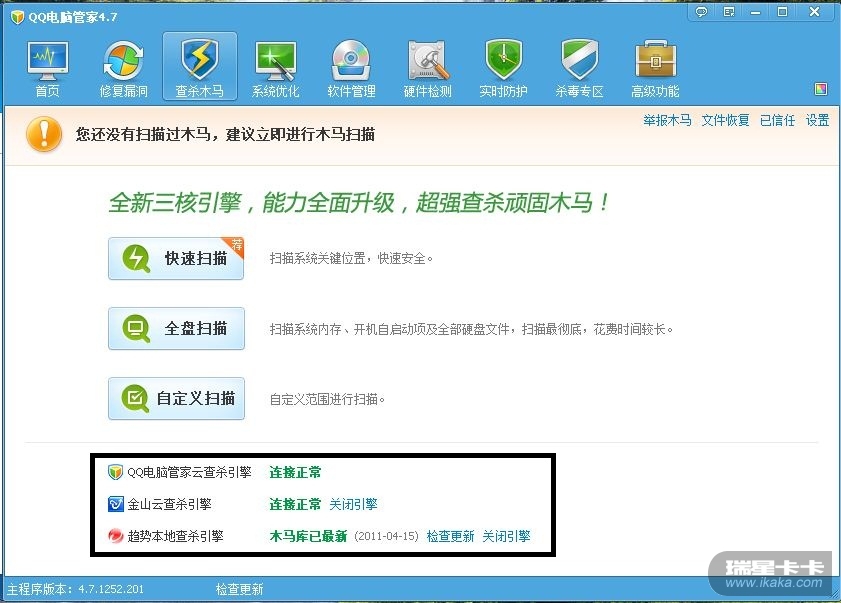Click 木马库已最新 status text
The image size is (841, 603).
pyautogui.click(x=308, y=536)
